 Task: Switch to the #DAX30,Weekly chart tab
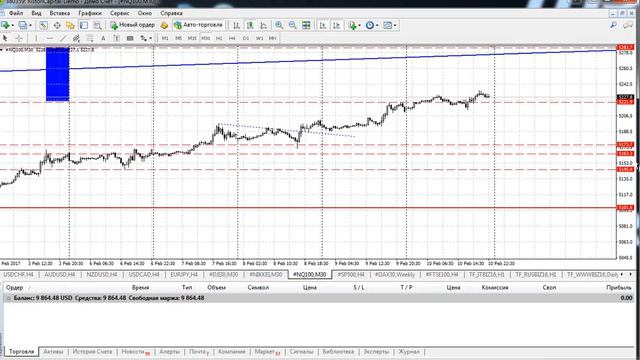[x=395, y=274]
